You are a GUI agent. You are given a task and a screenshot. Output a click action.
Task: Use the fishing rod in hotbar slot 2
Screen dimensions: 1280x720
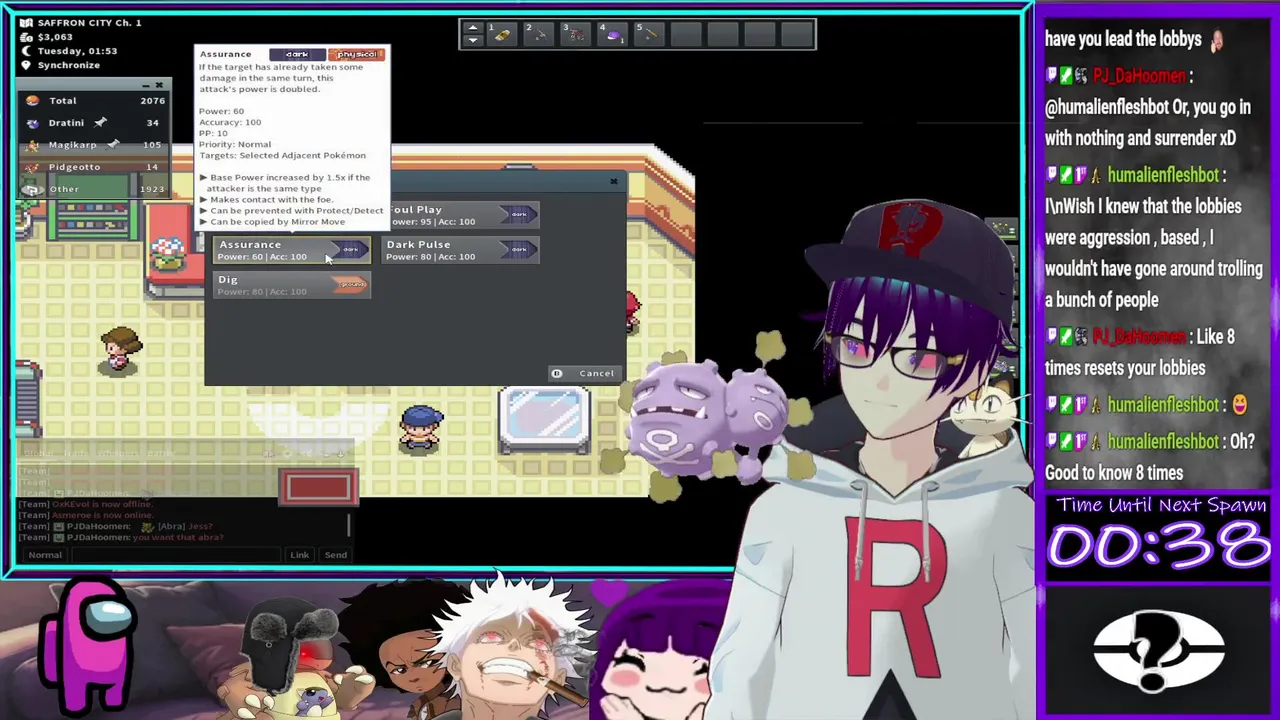click(539, 35)
